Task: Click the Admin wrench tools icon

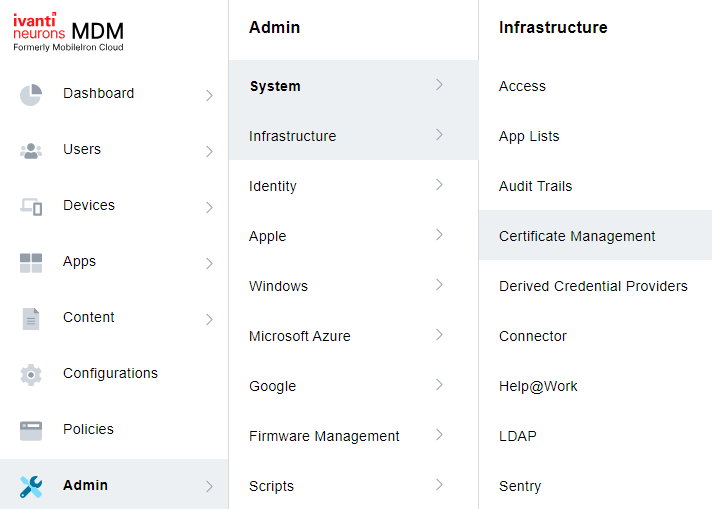Action: click(31, 486)
